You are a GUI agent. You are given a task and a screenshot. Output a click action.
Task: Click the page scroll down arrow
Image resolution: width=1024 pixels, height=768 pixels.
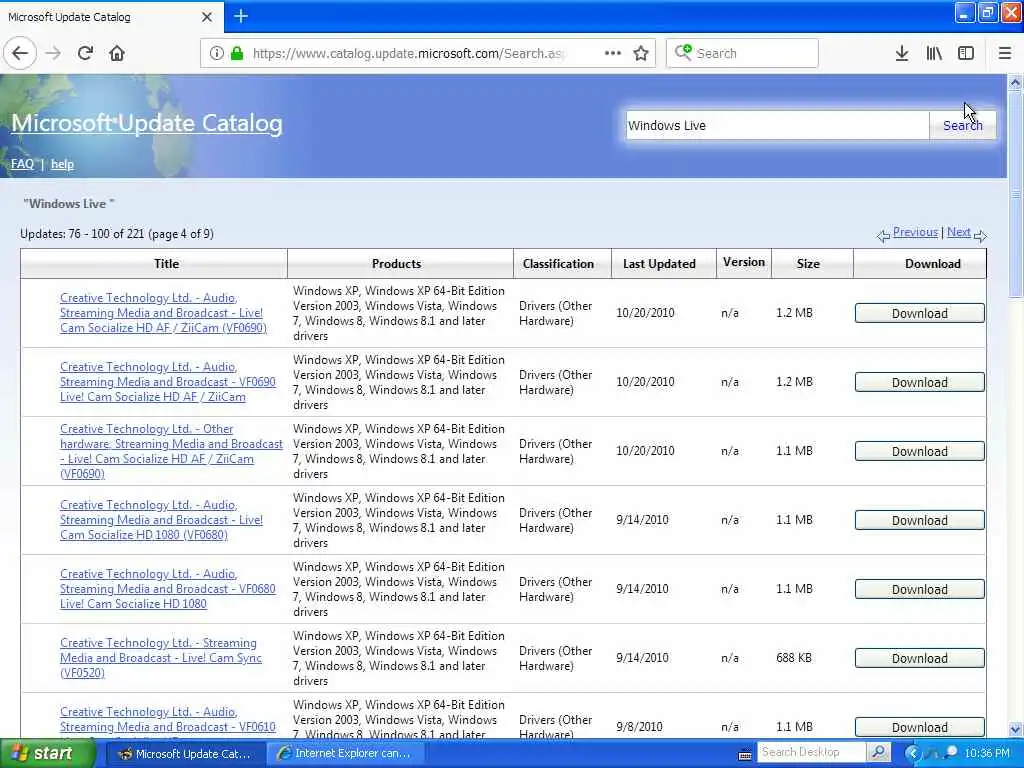(x=1015, y=729)
